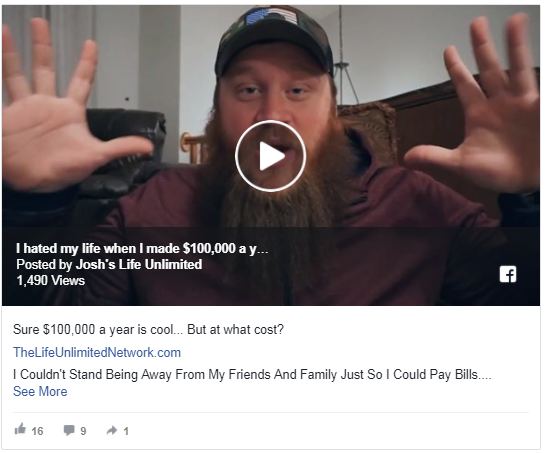Click the video title 'I hated my life...'
546x453 pixels.
[142, 248]
